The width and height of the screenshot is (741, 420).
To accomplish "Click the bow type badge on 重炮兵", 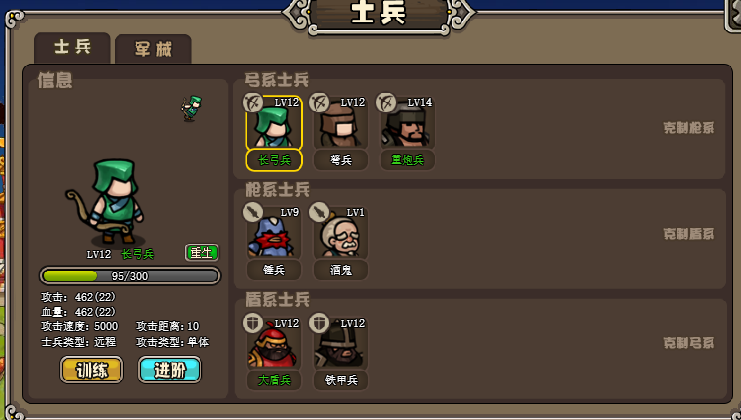I will pyautogui.click(x=386, y=103).
